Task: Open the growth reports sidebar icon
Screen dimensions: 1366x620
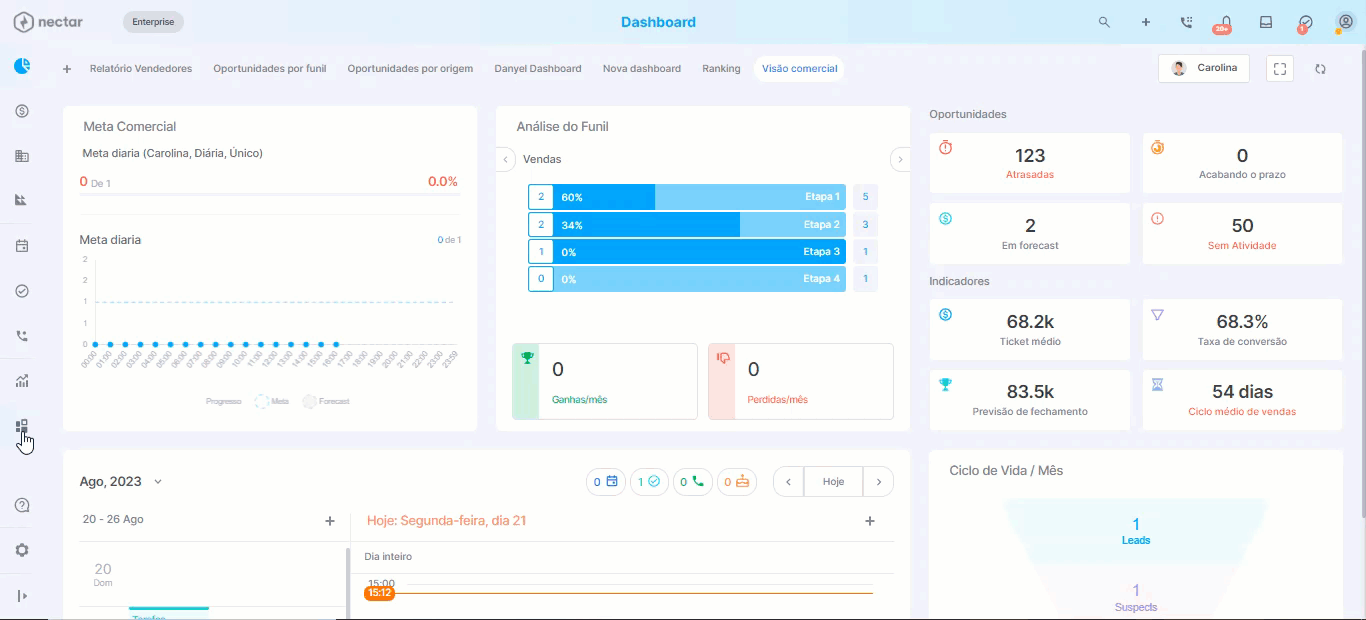Action: pyautogui.click(x=22, y=381)
